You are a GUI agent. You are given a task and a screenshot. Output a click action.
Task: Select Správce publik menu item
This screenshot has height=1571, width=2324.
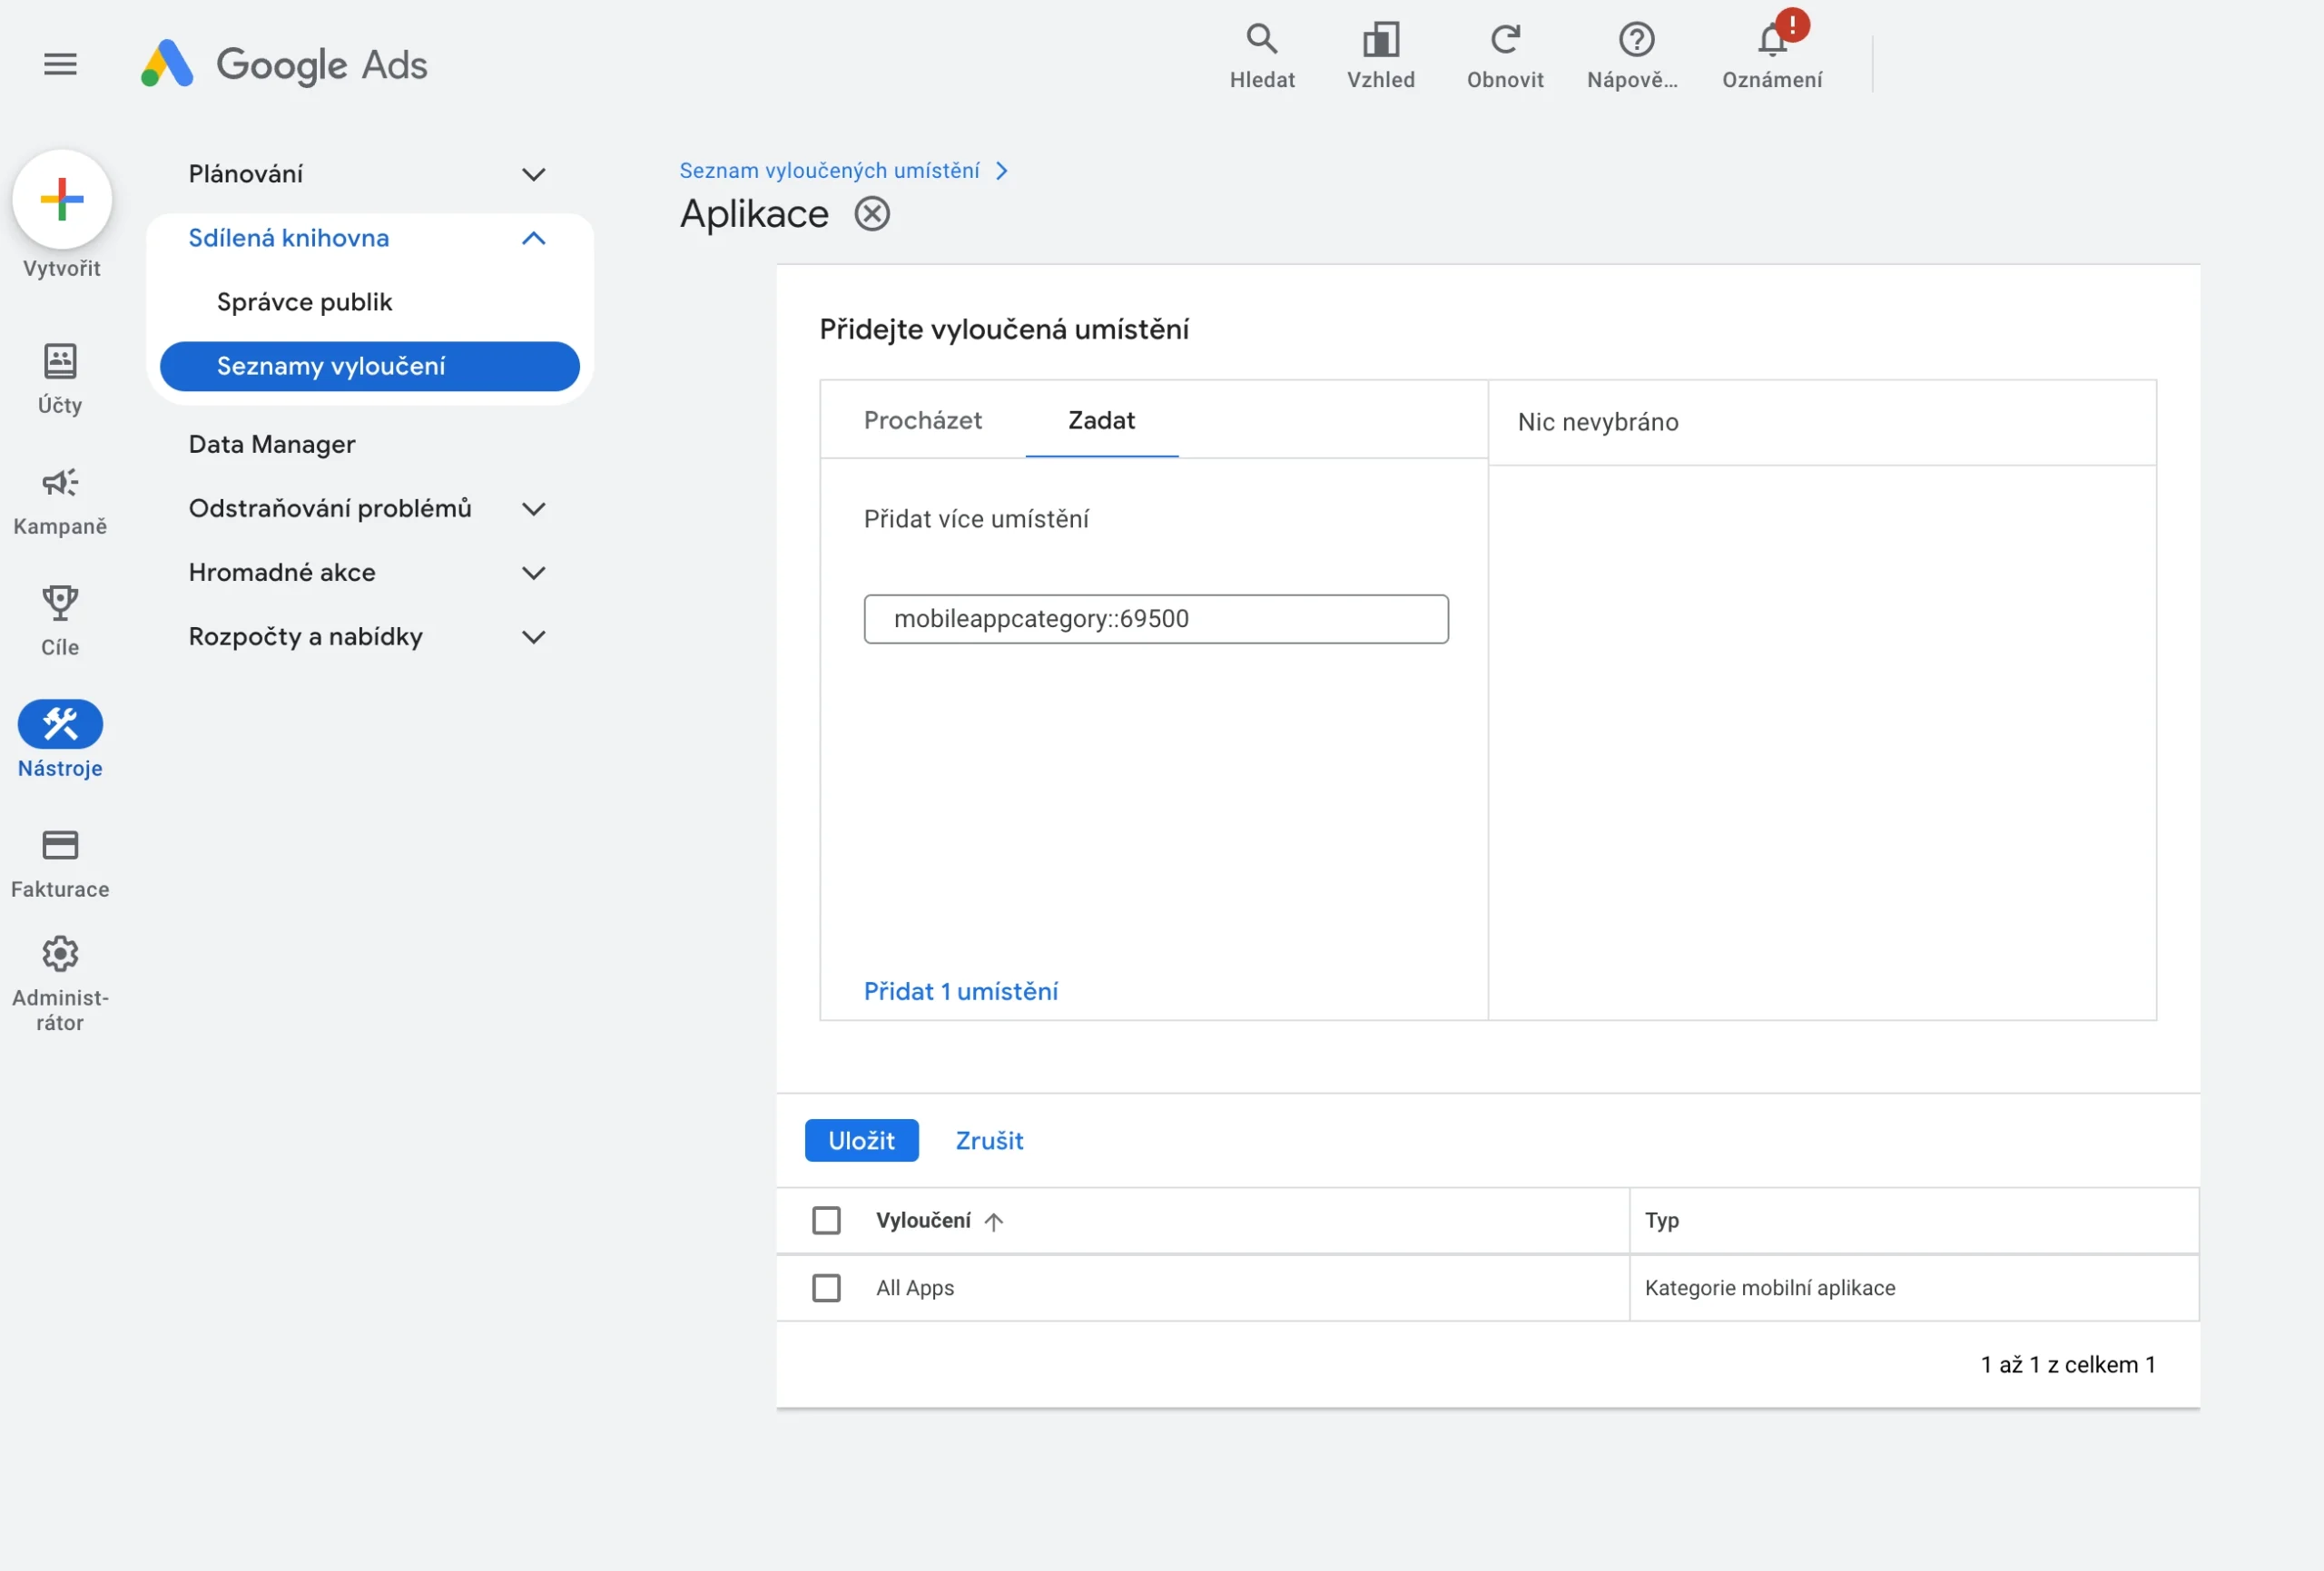coord(304,302)
